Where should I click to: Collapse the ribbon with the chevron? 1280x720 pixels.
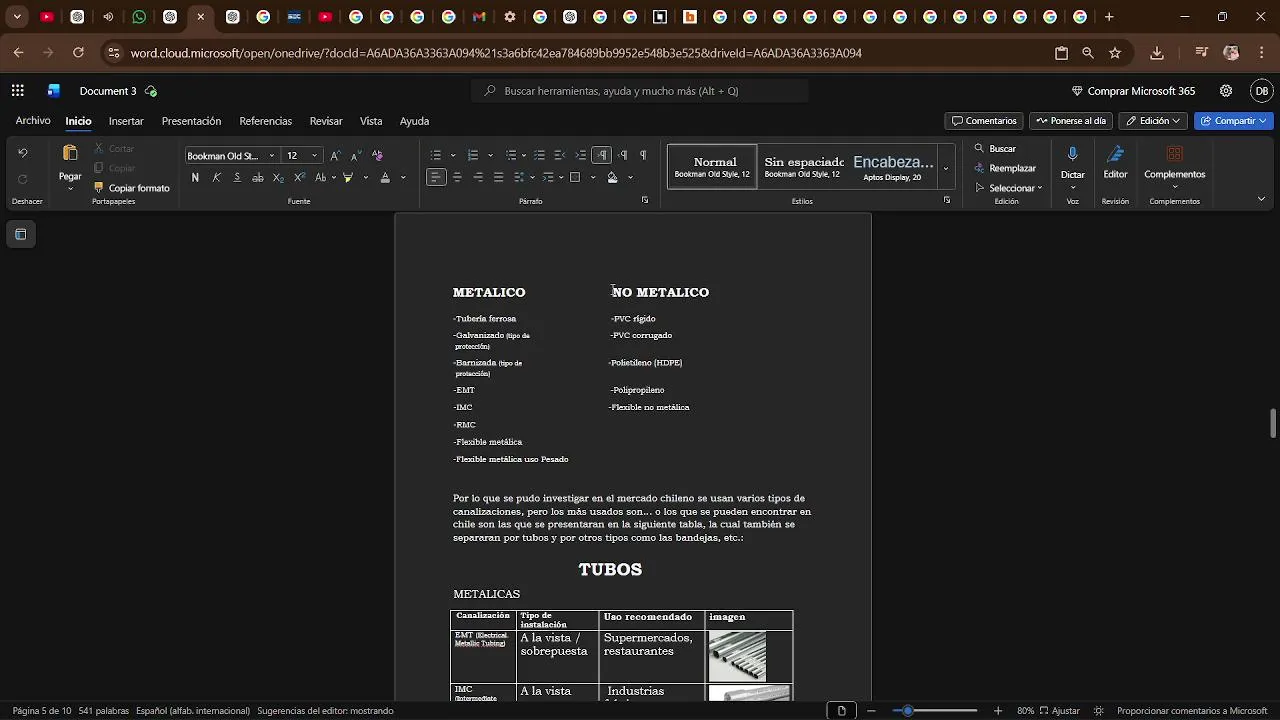(x=1261, y=199)
